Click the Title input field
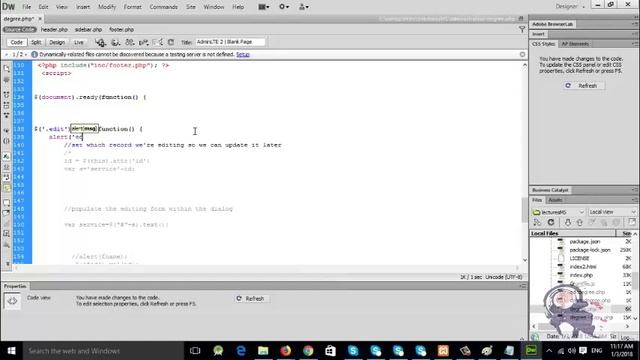 (x=230, y=42)
